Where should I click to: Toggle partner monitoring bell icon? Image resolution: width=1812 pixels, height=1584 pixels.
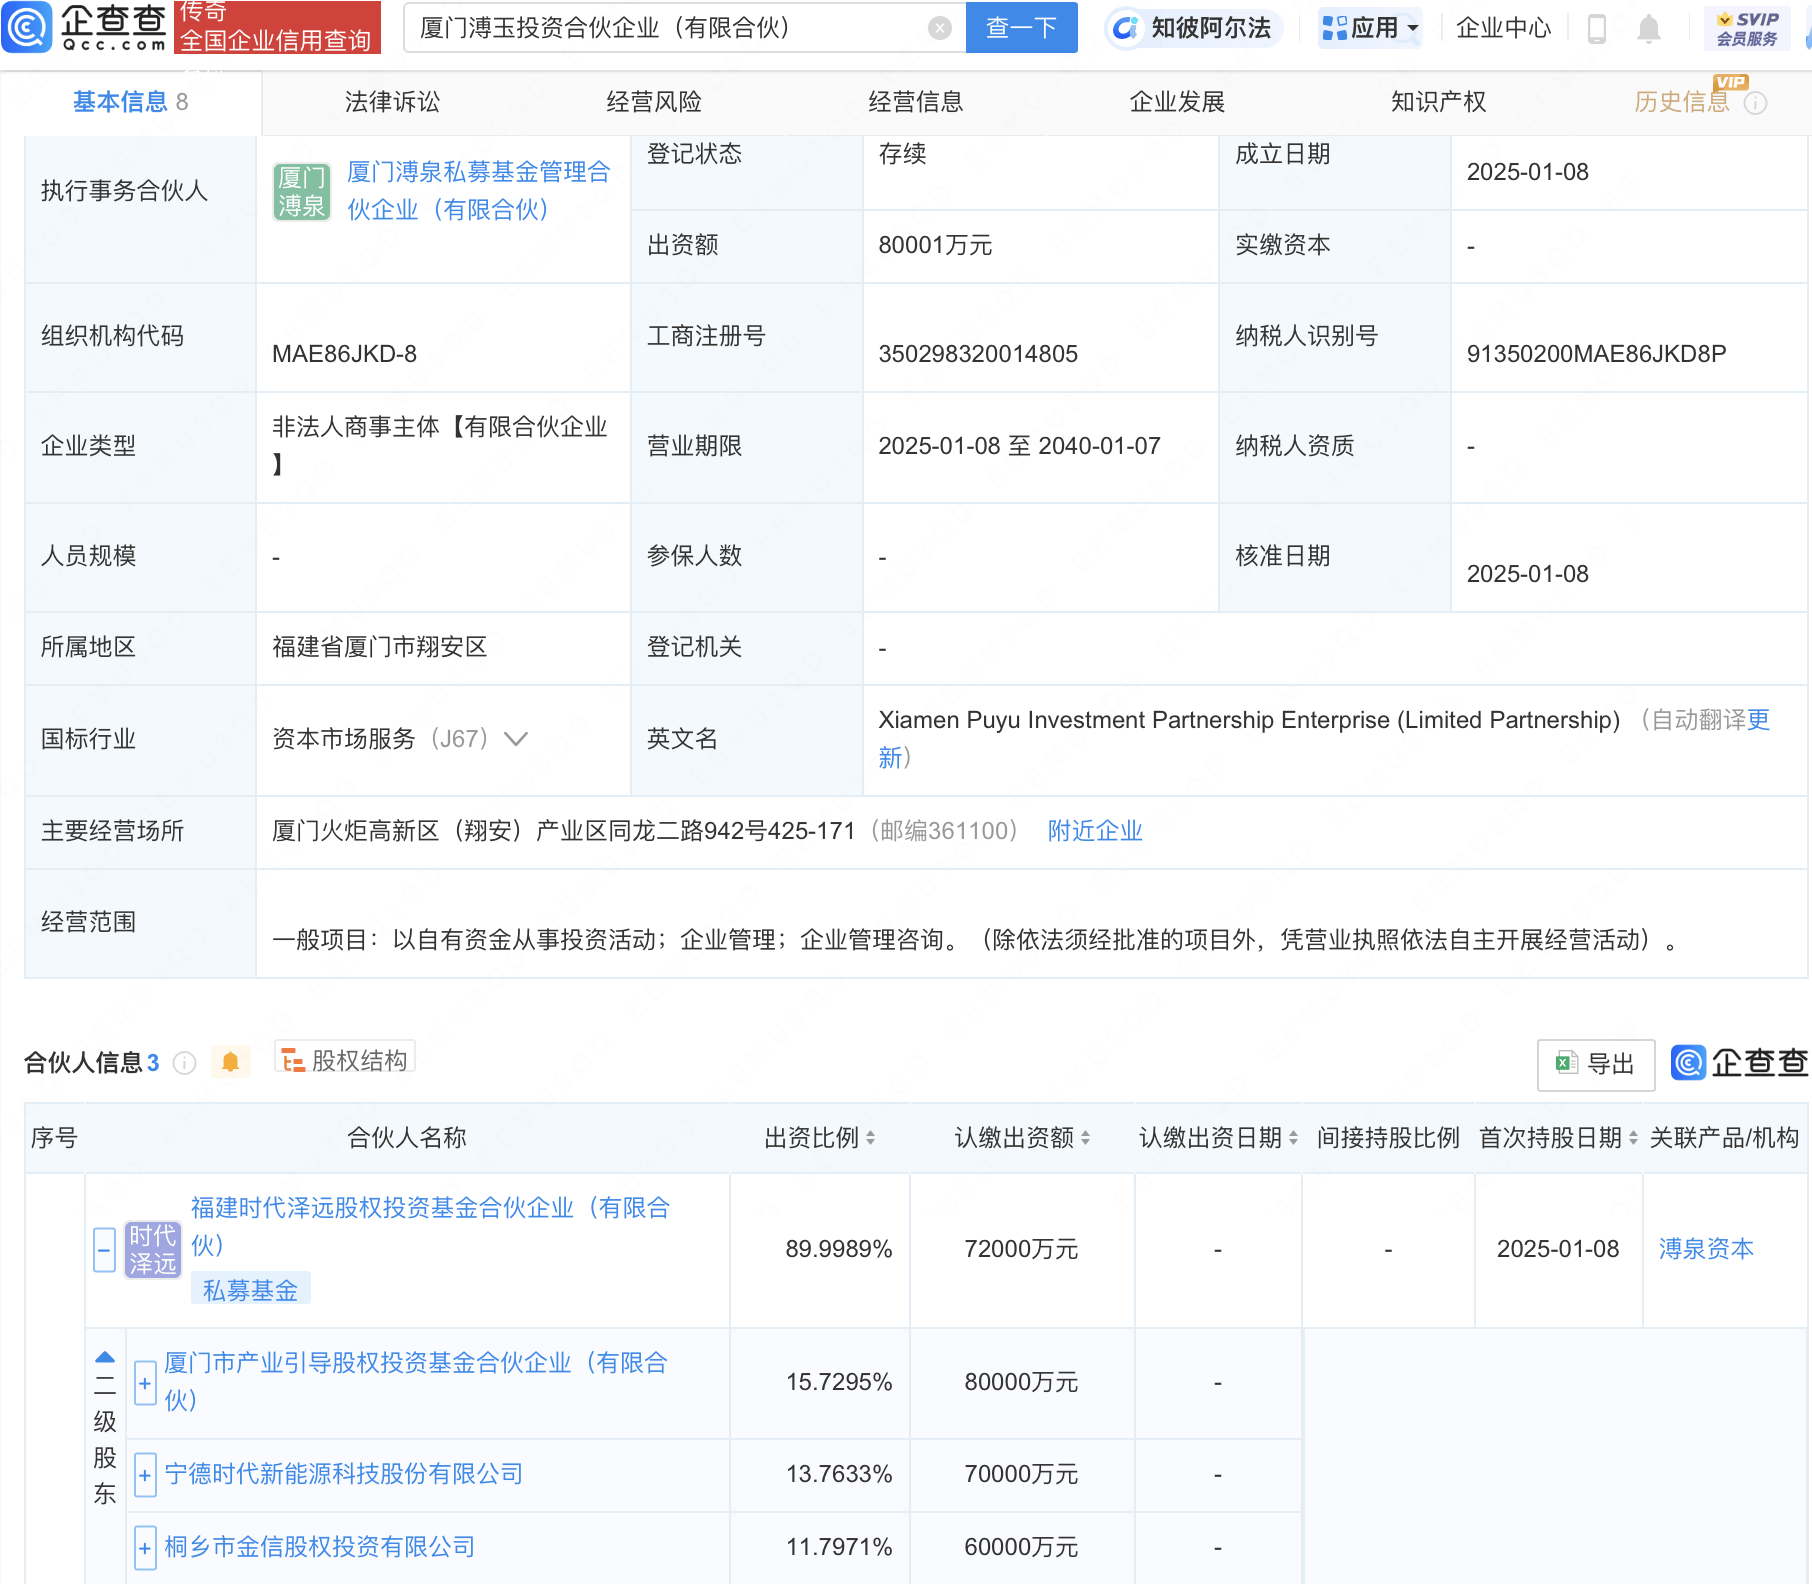click(230, 1062)
